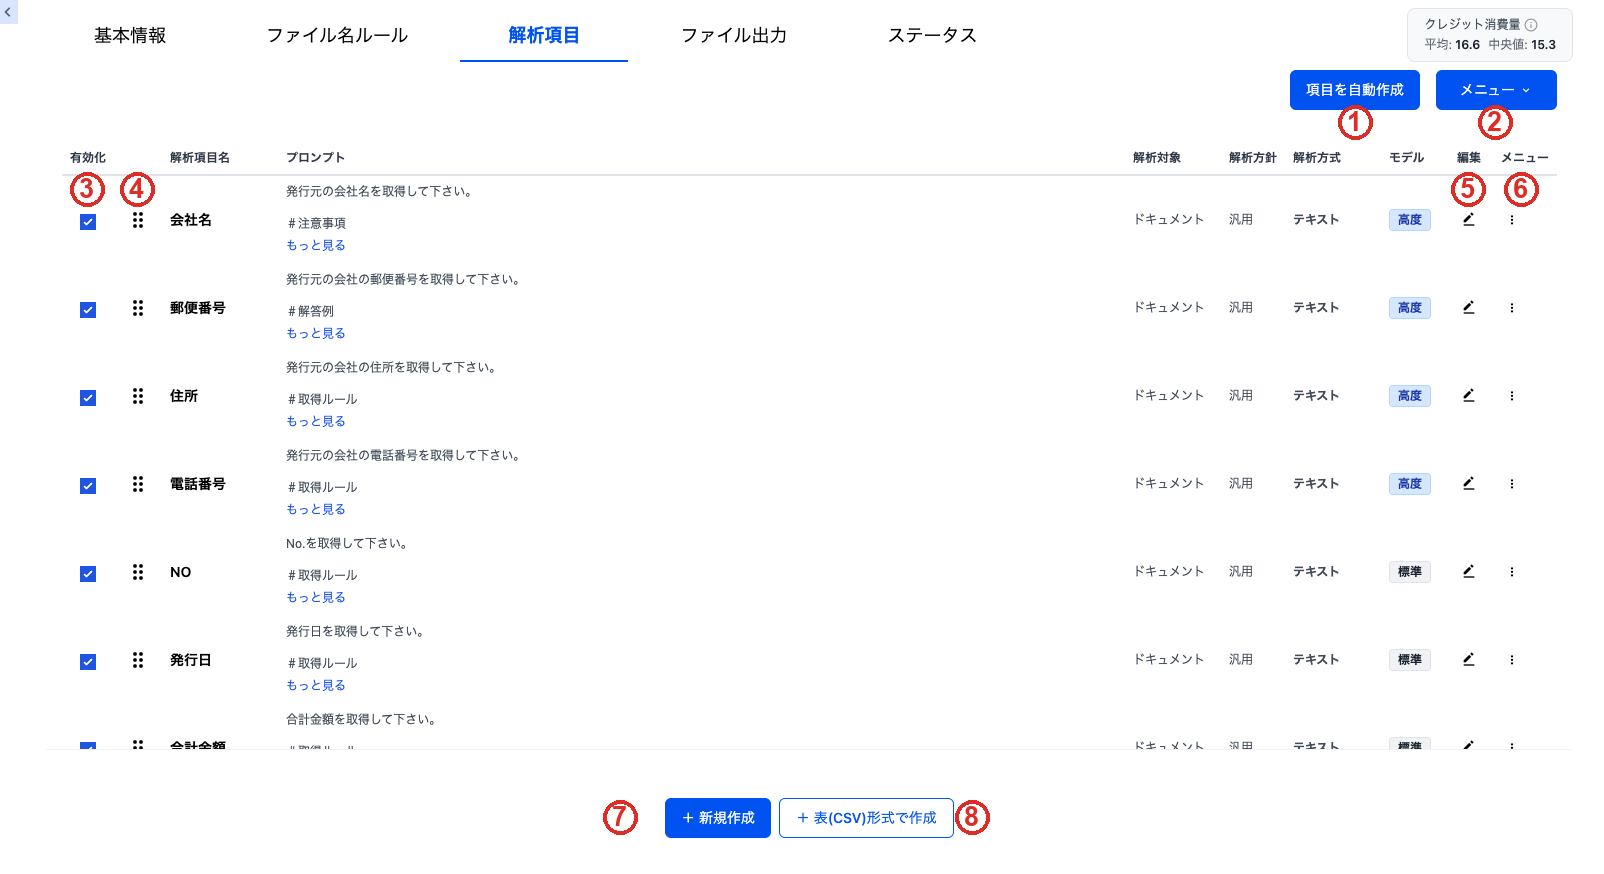1604x874 pixels.
Task: Click the 解析方式 column header
Action: click(1317, 158)
